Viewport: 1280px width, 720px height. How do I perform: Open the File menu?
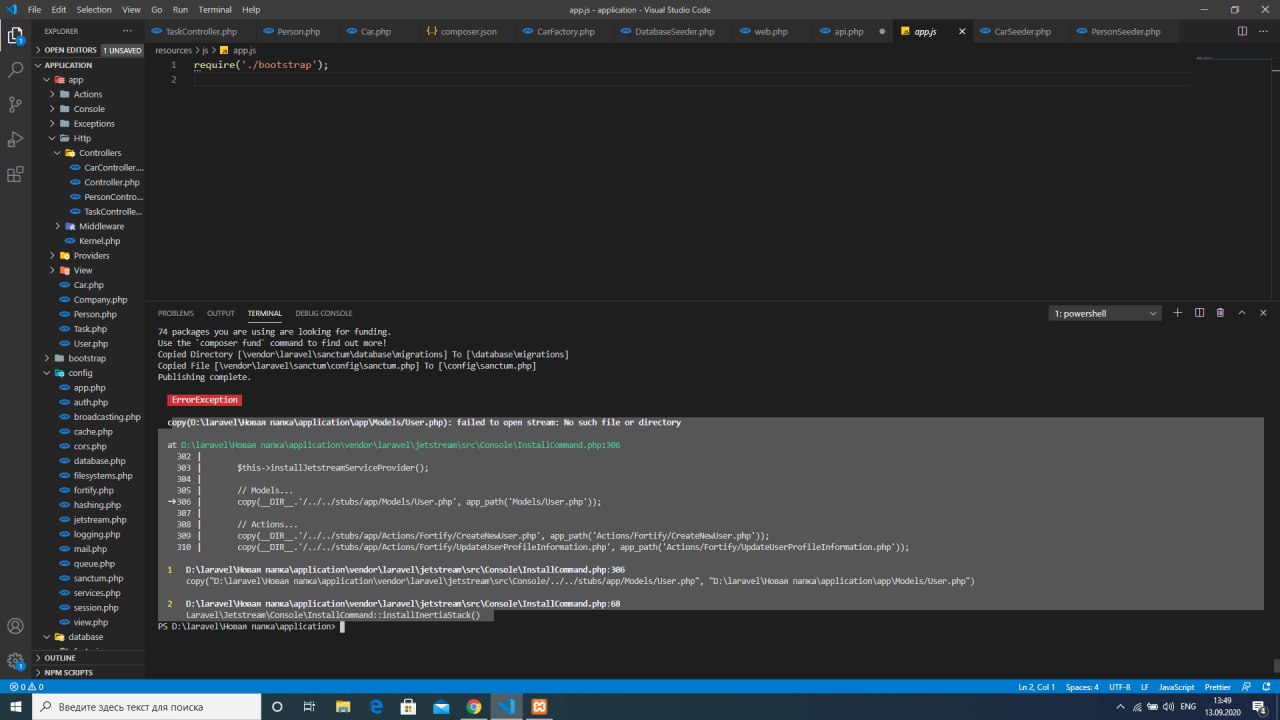pos(35,9)
